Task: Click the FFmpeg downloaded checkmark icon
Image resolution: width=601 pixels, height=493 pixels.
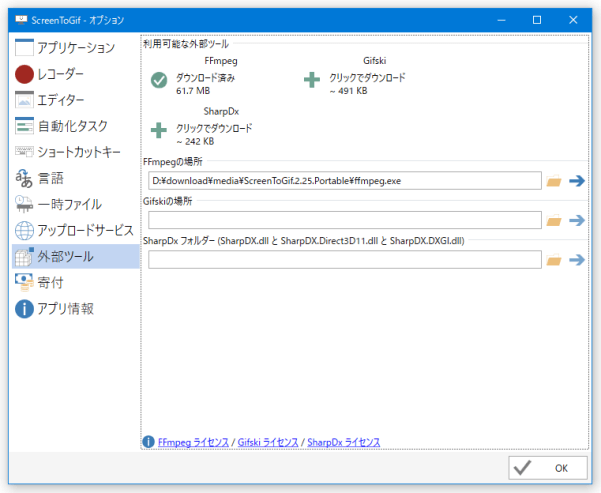Action: pos(159,81)
